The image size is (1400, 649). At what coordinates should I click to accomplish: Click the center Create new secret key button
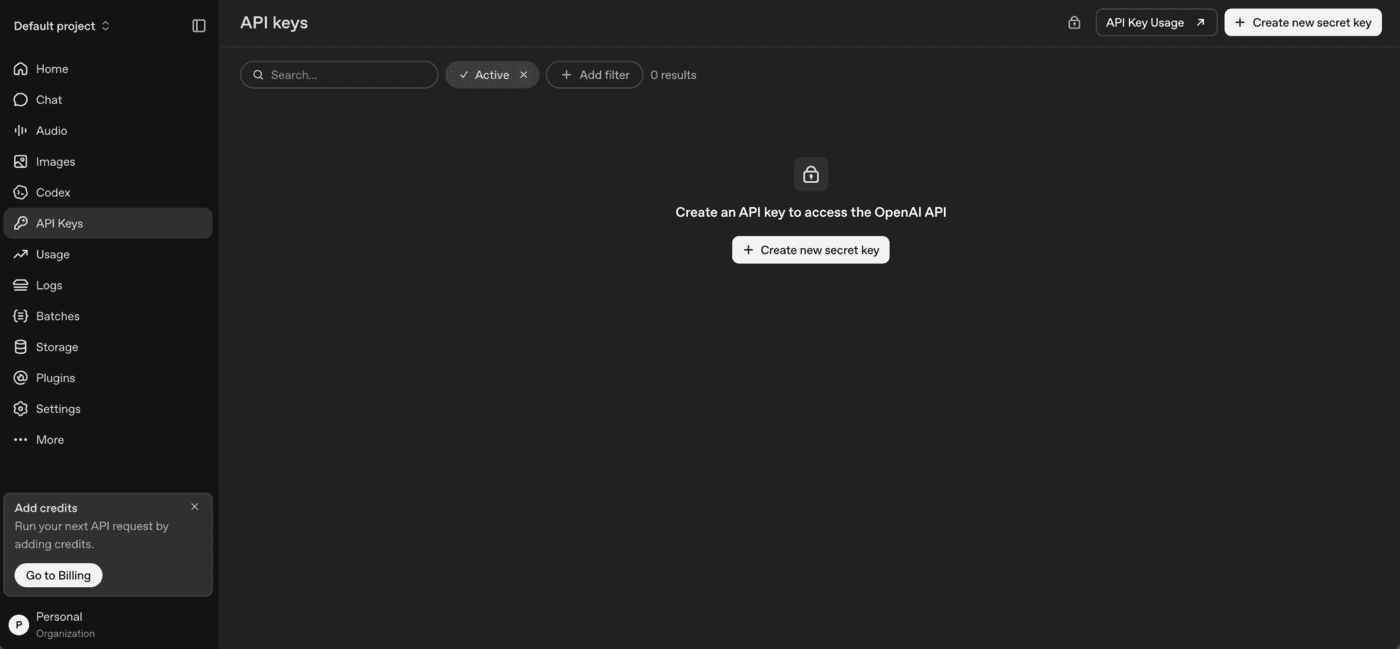(811, 250)
